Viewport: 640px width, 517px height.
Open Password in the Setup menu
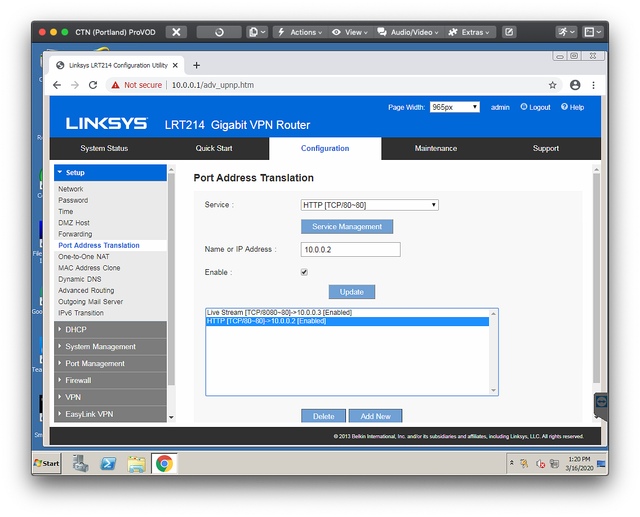[73, 200]
